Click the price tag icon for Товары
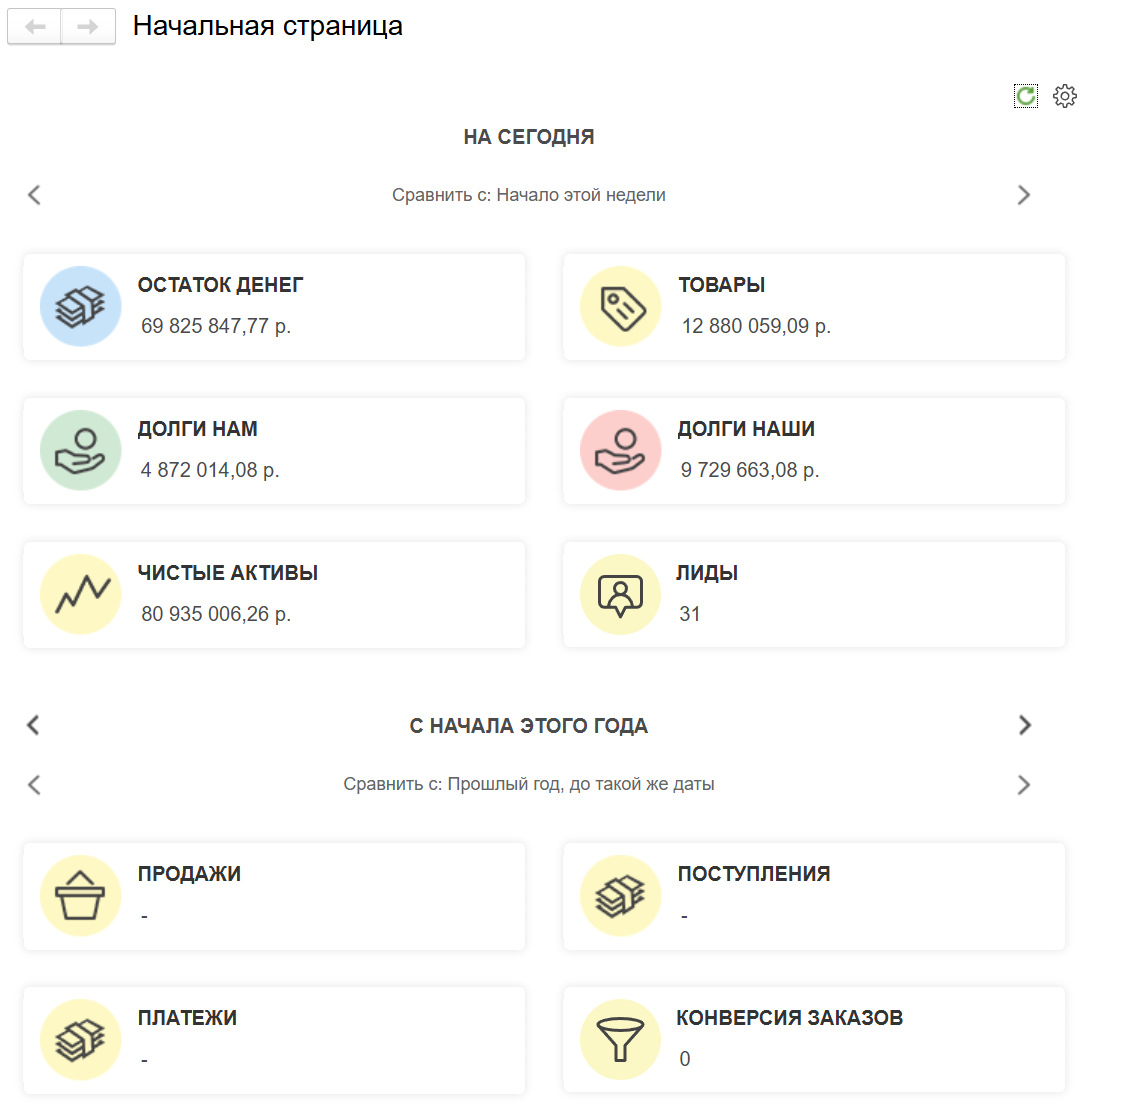The height and width of the screenshot is (1116, 1123). [x=621, y=306]
